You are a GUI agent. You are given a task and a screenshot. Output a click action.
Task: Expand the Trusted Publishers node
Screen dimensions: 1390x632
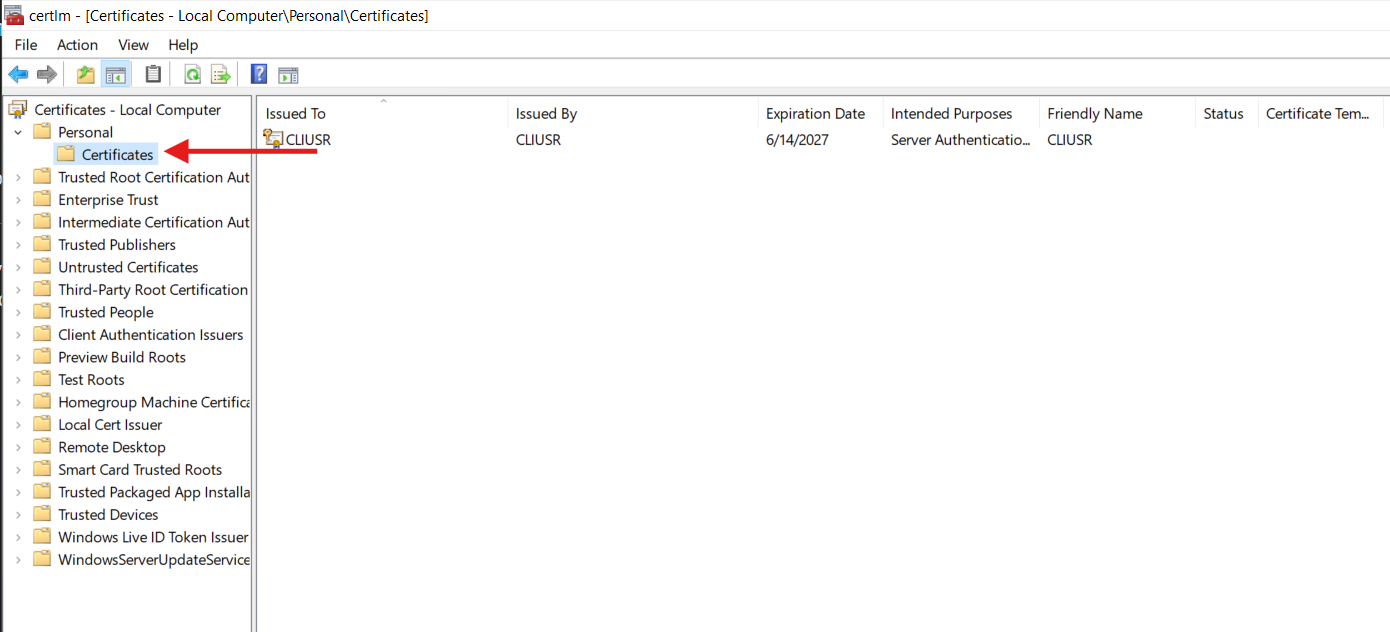tap(18, 245)
